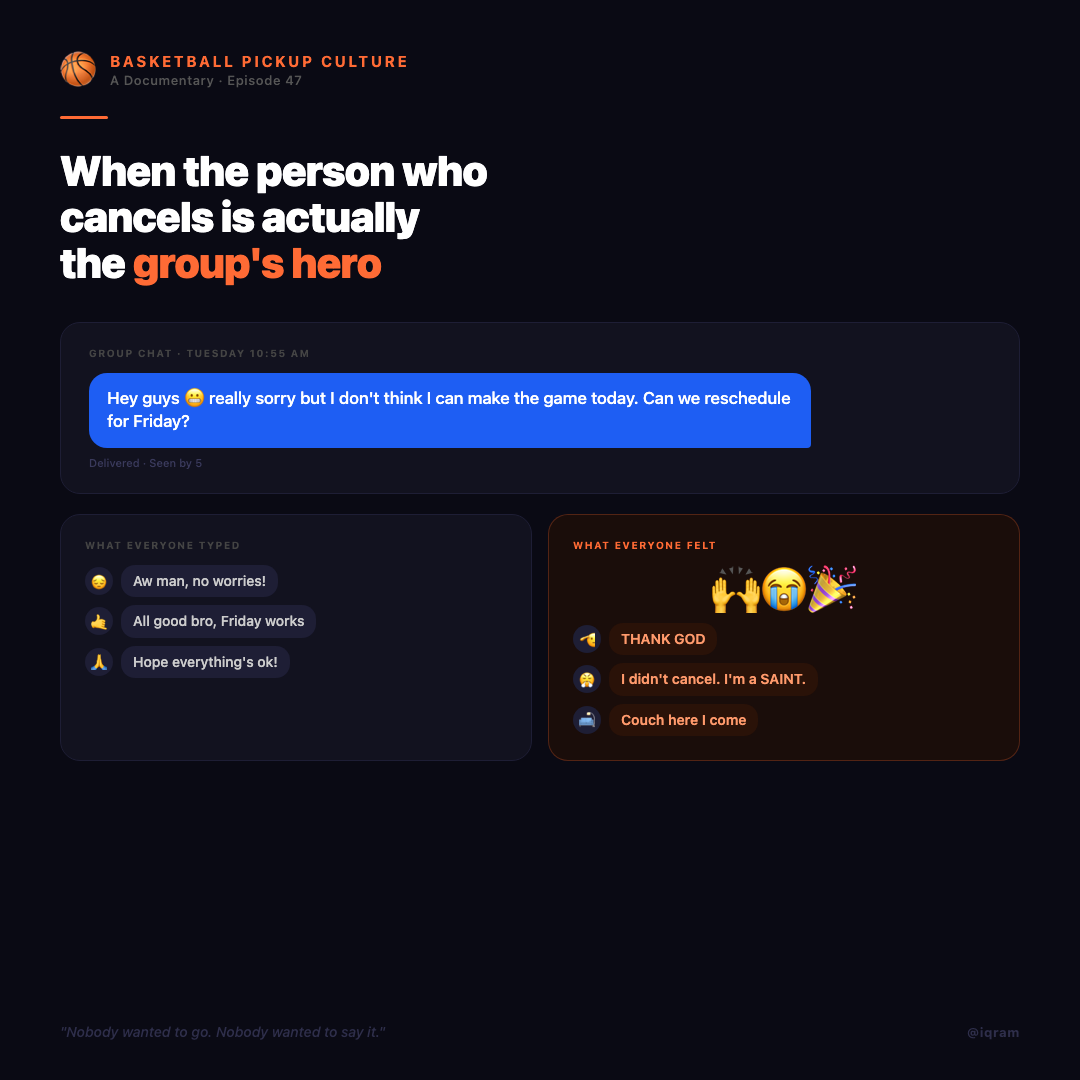Click the 'Delivered · Seen by 5' status
This screenshot has width=1080, height=1080.
click(145, 464)
